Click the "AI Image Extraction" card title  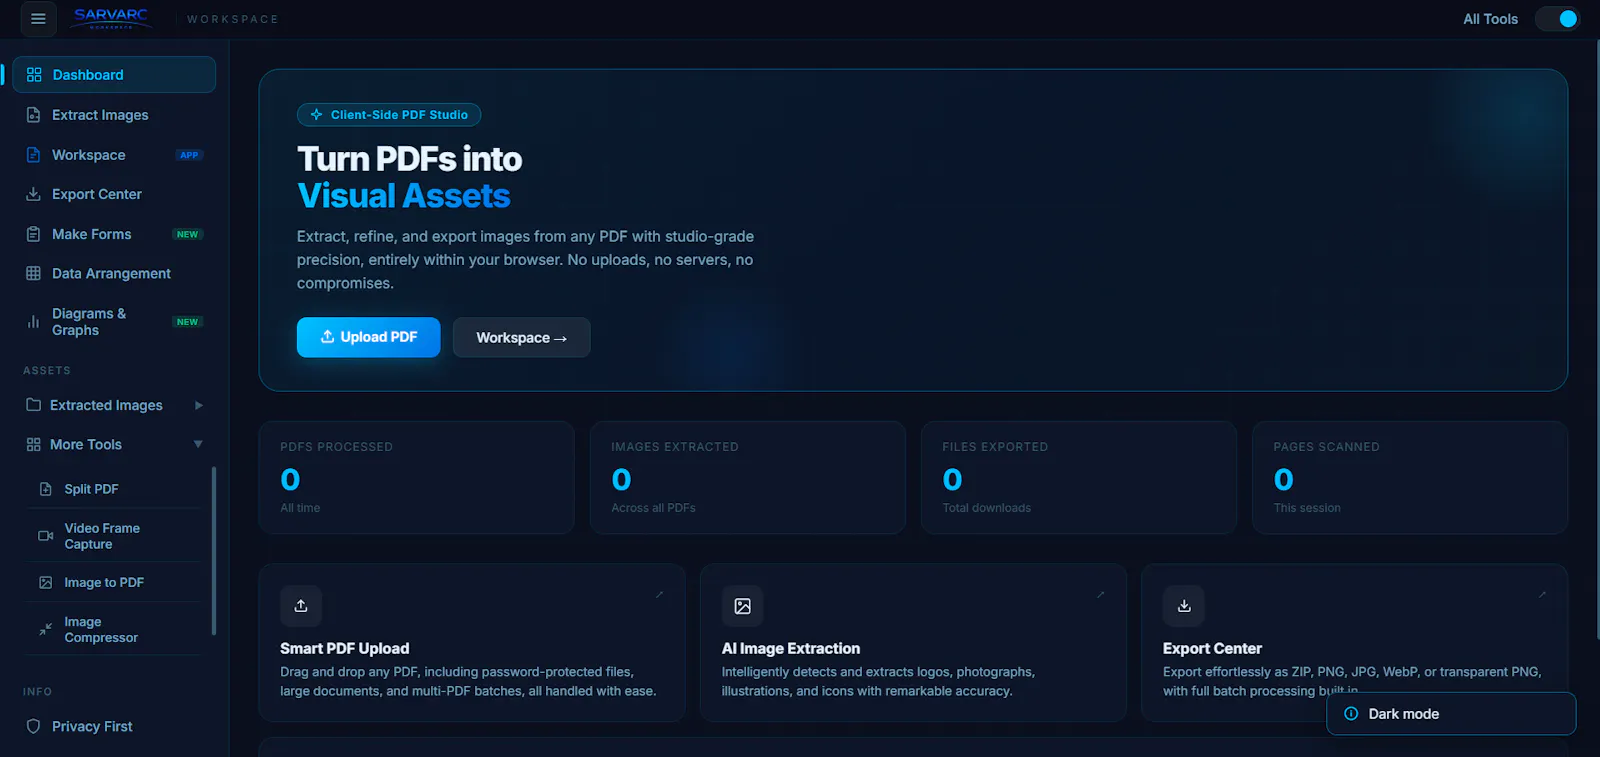(791, 648)
